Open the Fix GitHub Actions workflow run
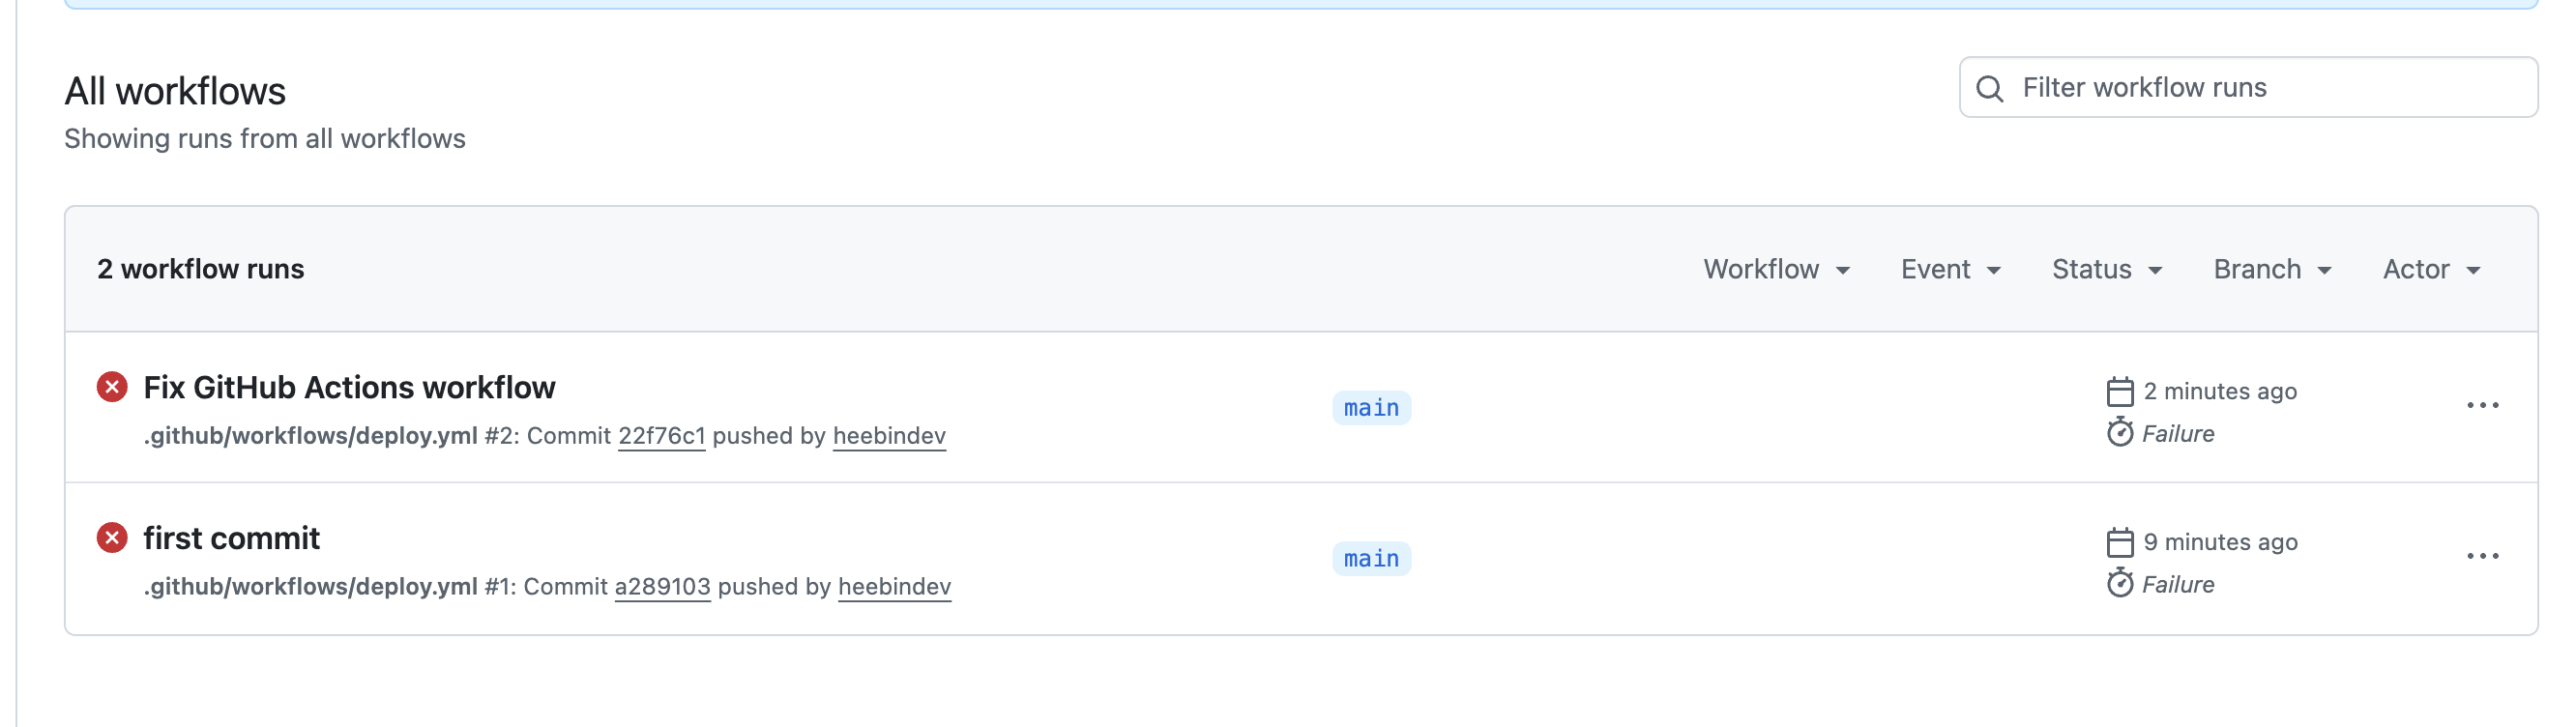The height and width of the screenshot is (727, 2576). [349, 388]
